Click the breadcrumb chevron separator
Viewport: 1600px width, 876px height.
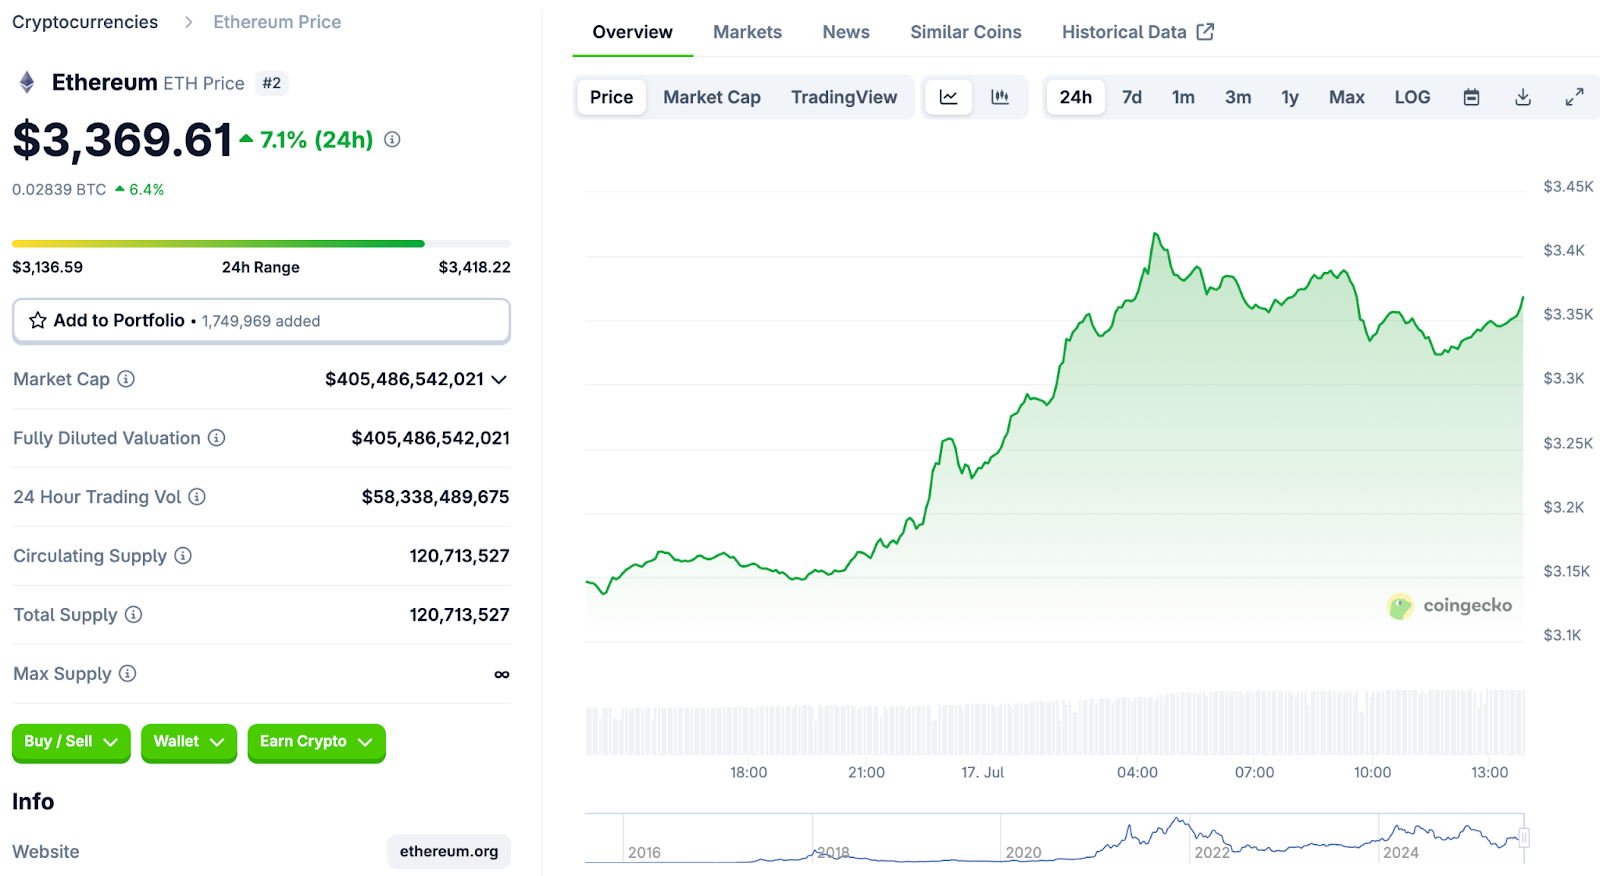(x=188, y=22)
